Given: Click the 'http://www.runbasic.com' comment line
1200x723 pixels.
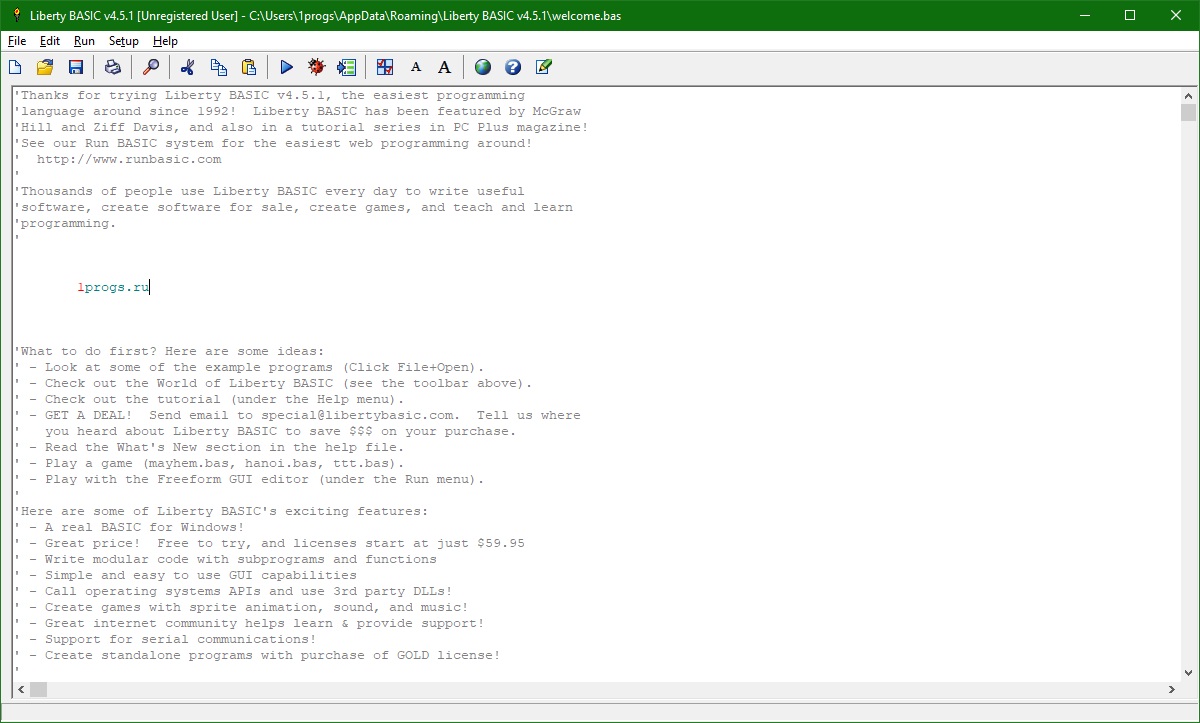Looking at the screenshot, I should [x=129, y=160].
